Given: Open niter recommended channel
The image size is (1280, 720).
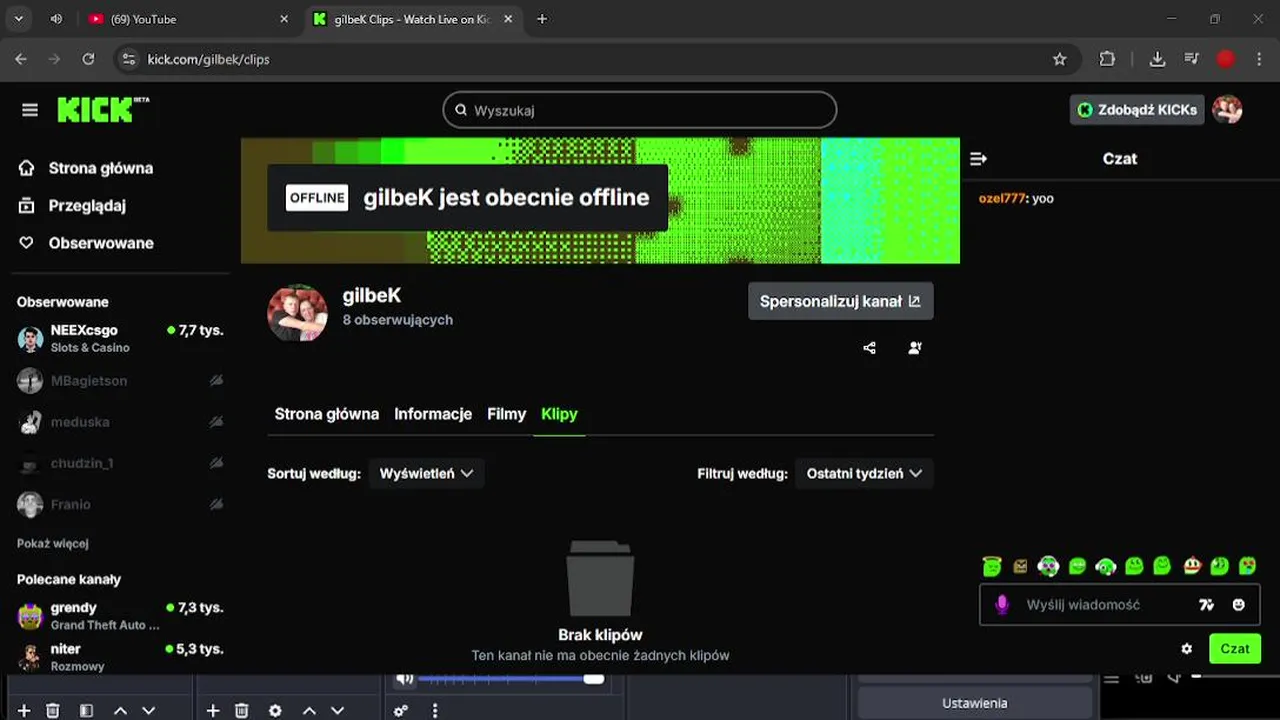Looking at the screenshot, I should tap(120, 657).
